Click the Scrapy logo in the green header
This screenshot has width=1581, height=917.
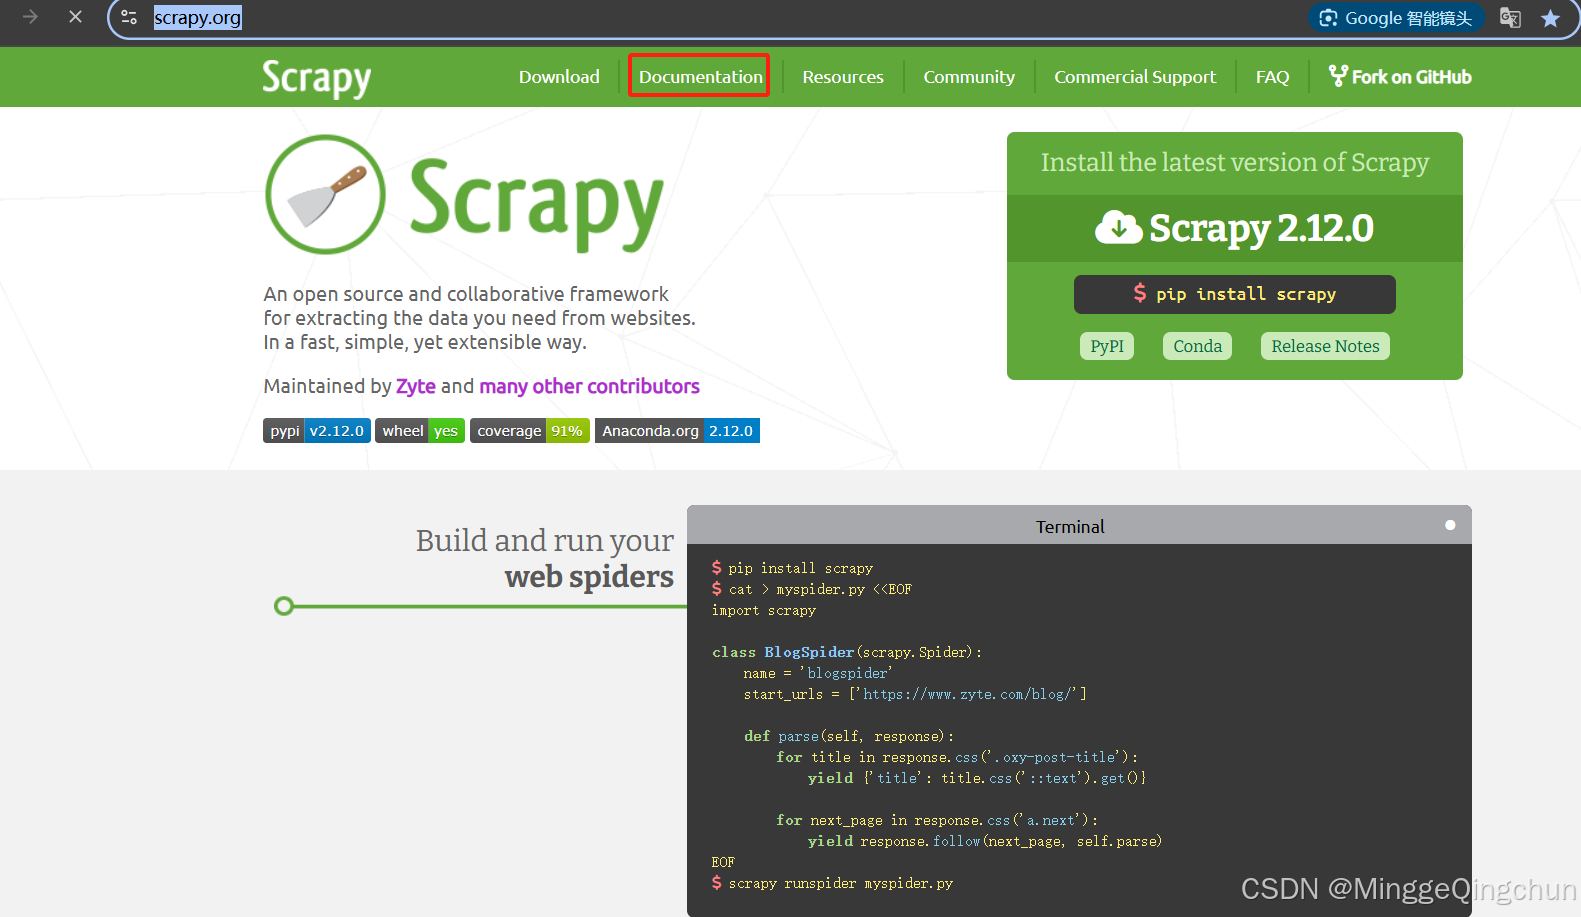[316, 78]
